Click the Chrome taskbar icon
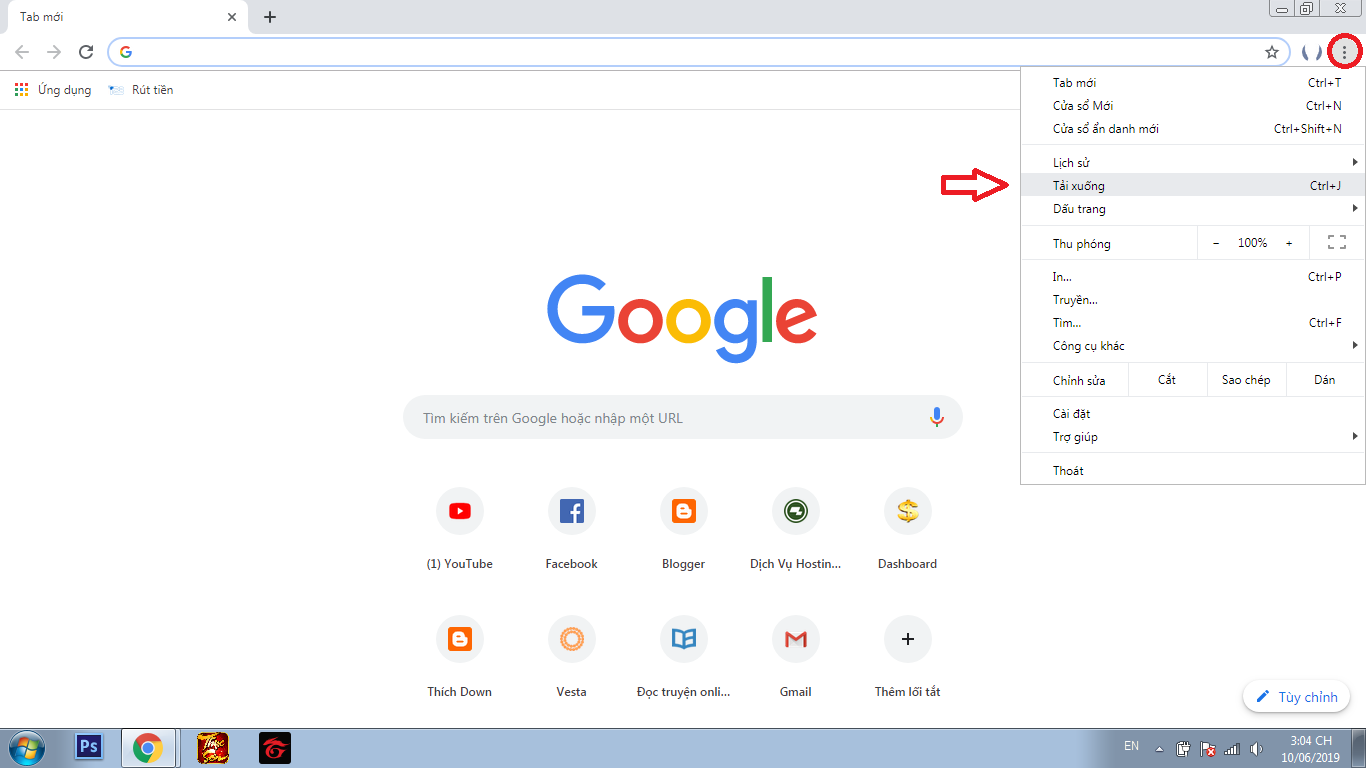This screenshot has width=1366, height=768. (x=148, y=748)
